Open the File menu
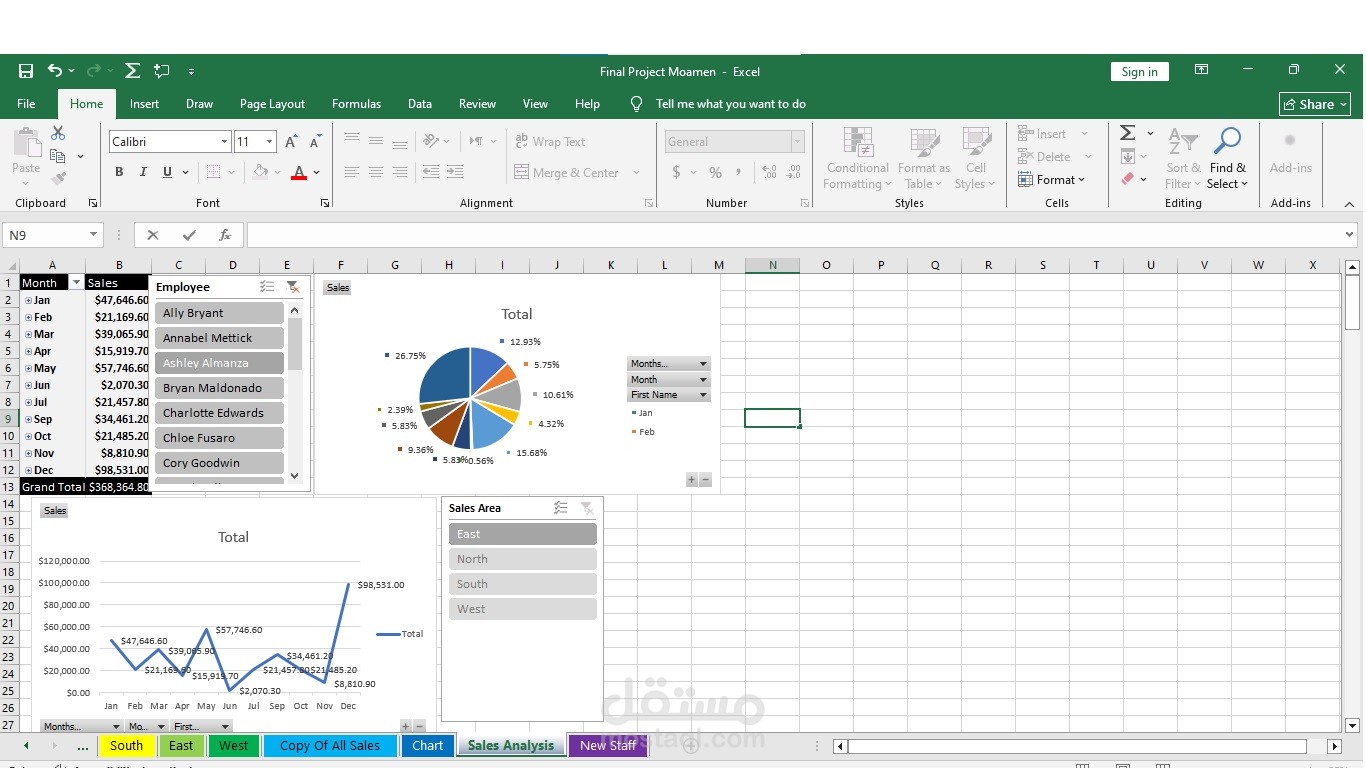 (x=25, y=103)
